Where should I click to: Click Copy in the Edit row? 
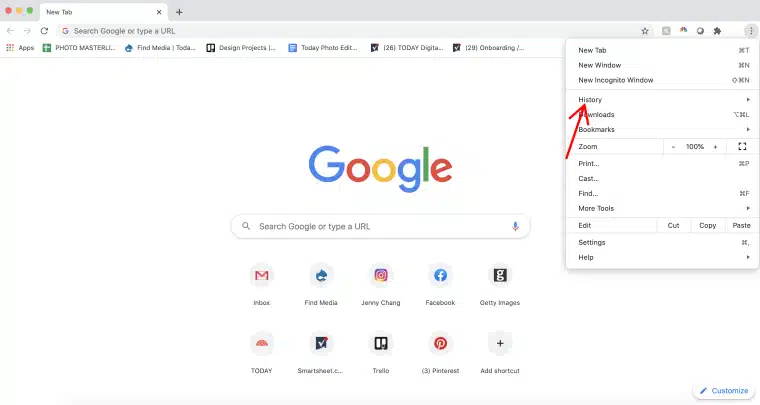point(708,226)
